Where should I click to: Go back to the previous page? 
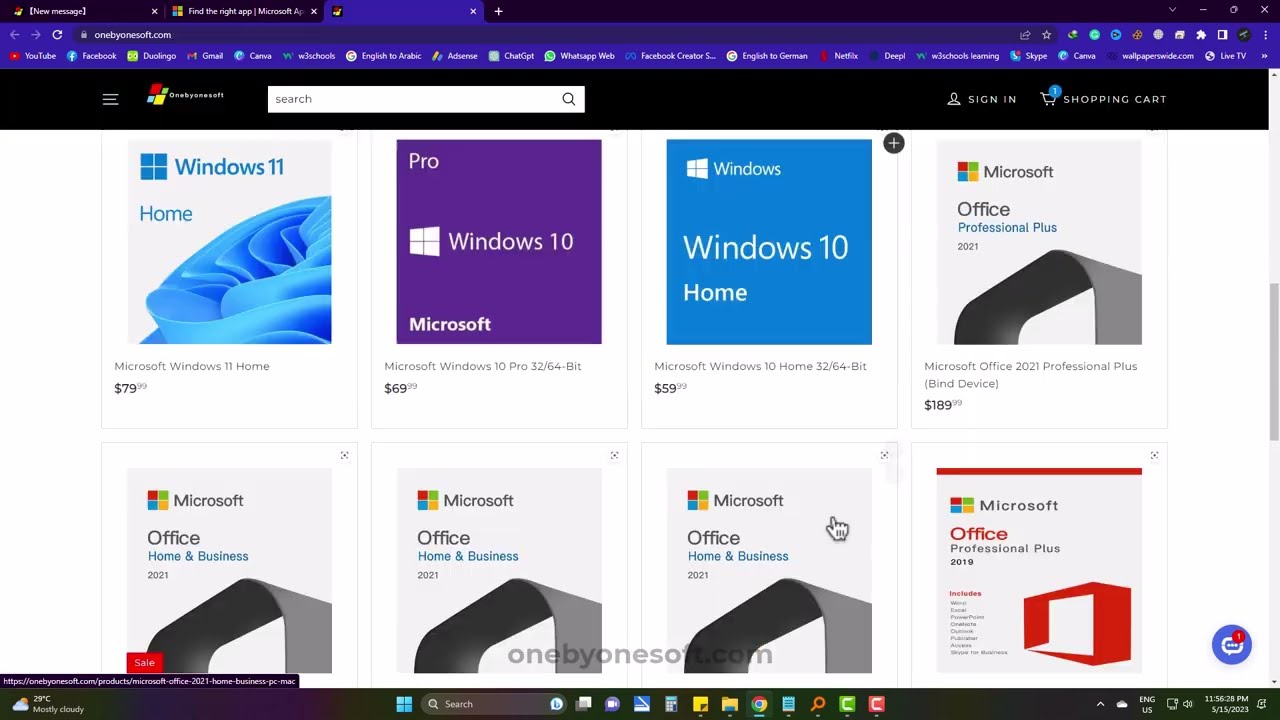[15, 34]
